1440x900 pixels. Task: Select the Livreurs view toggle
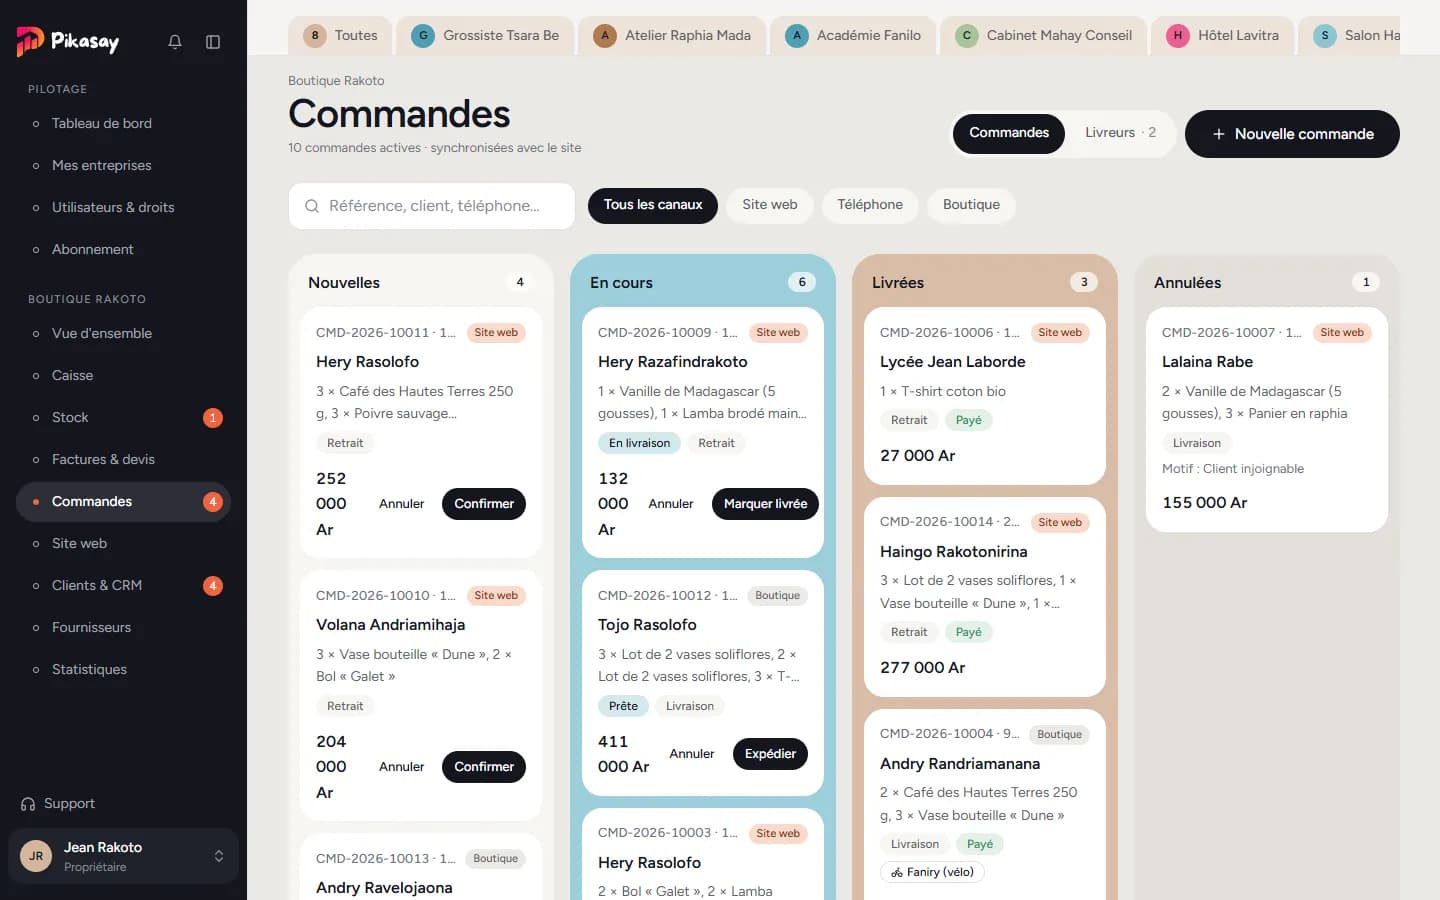pyautogui.click(x=1120, y=133)
